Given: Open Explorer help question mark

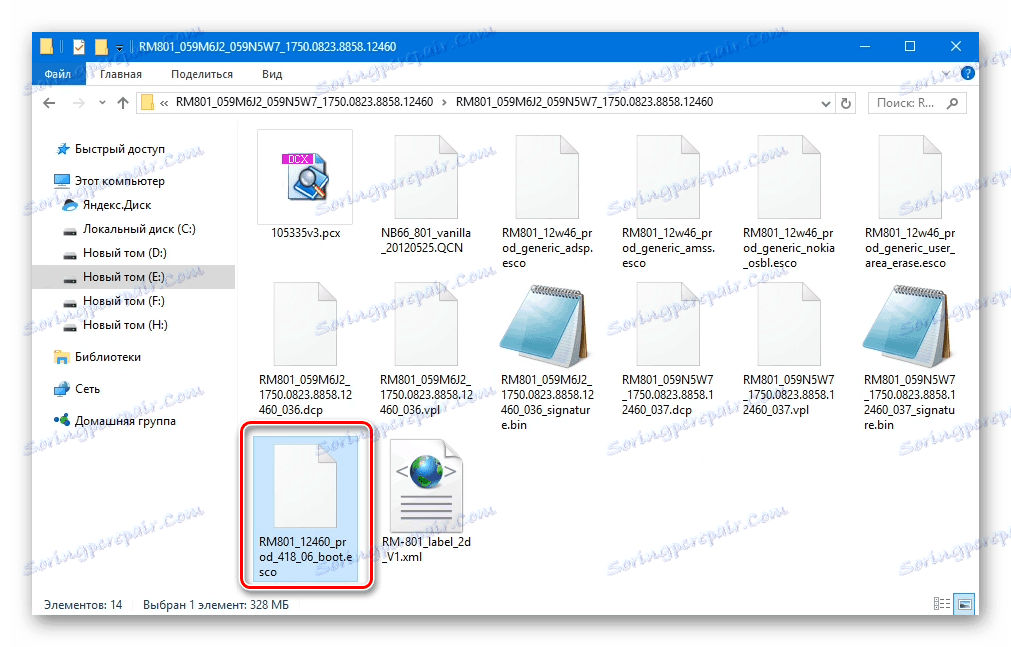Looking at the screenshot, I should (x=967, y=74).
